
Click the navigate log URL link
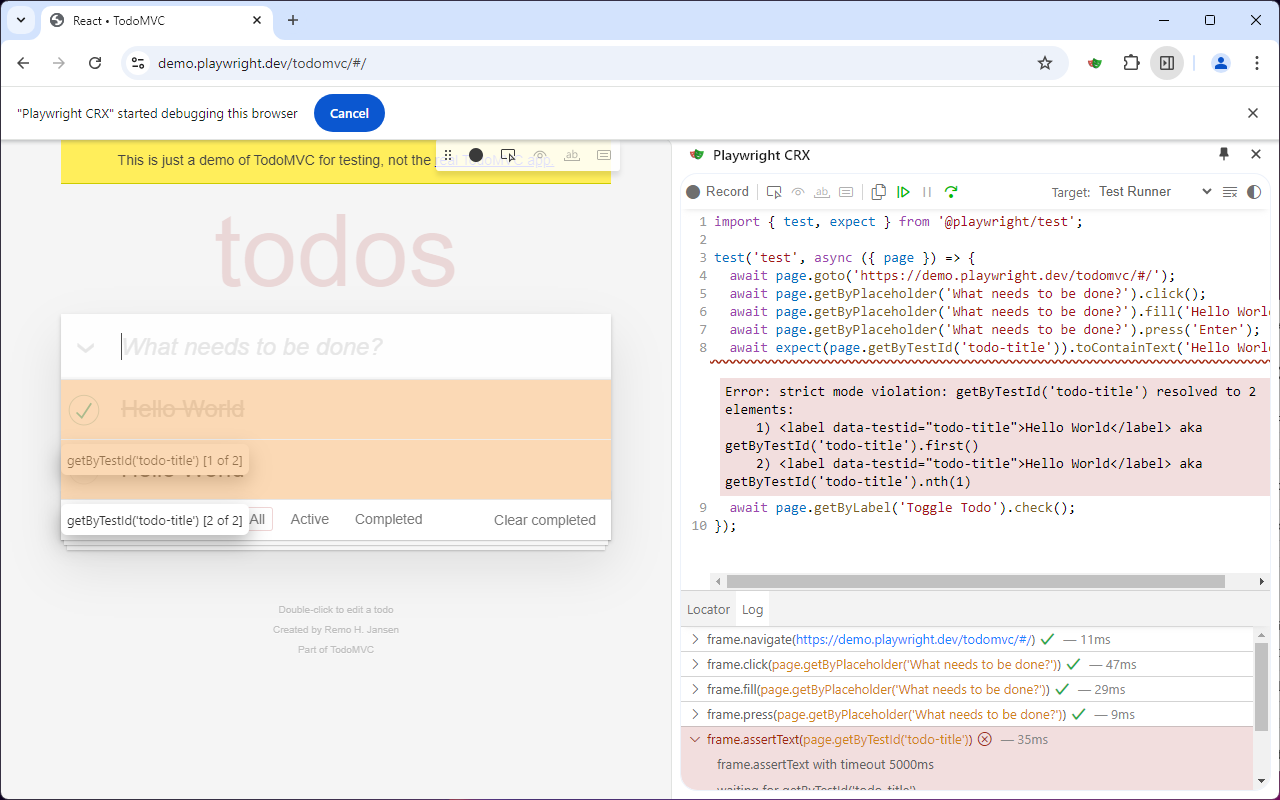(913, 639)
